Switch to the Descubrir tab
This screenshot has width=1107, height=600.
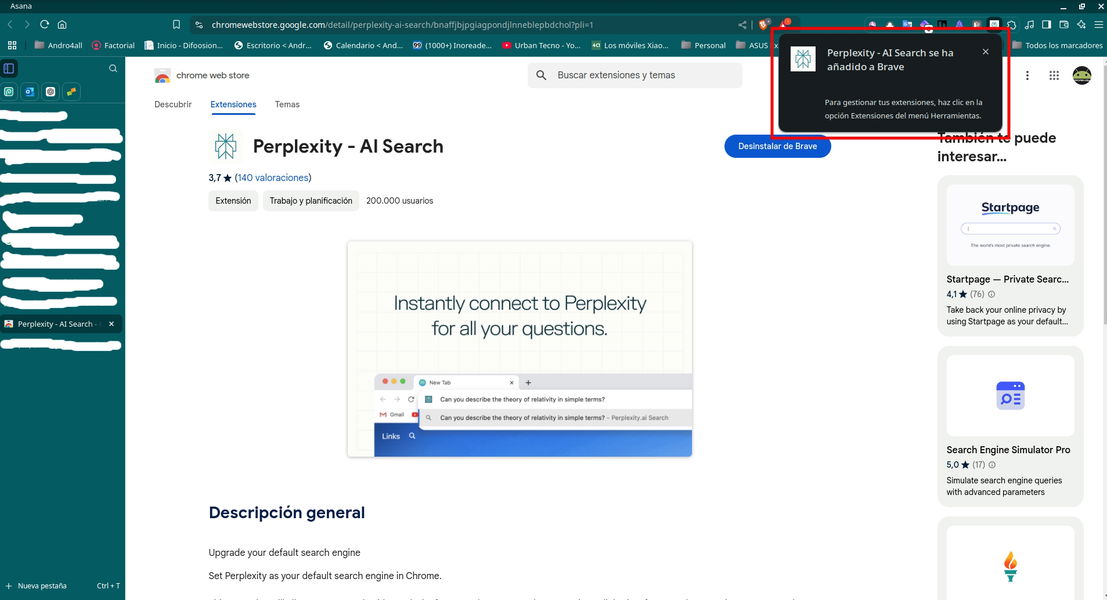[x=173, y=104]
